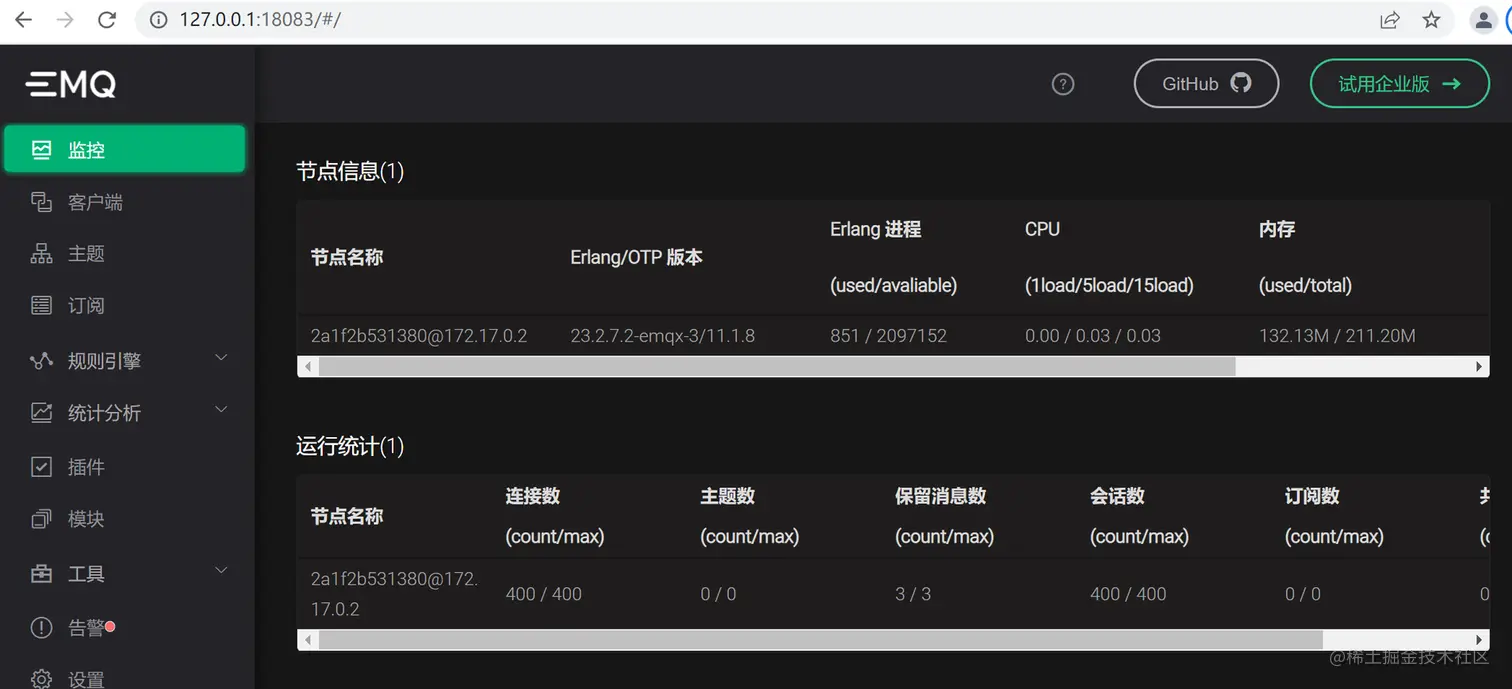The height and width of the screenshot is (689, 1512).
Task: Open the GitHub link button
Action: [x=1205, y=83]
